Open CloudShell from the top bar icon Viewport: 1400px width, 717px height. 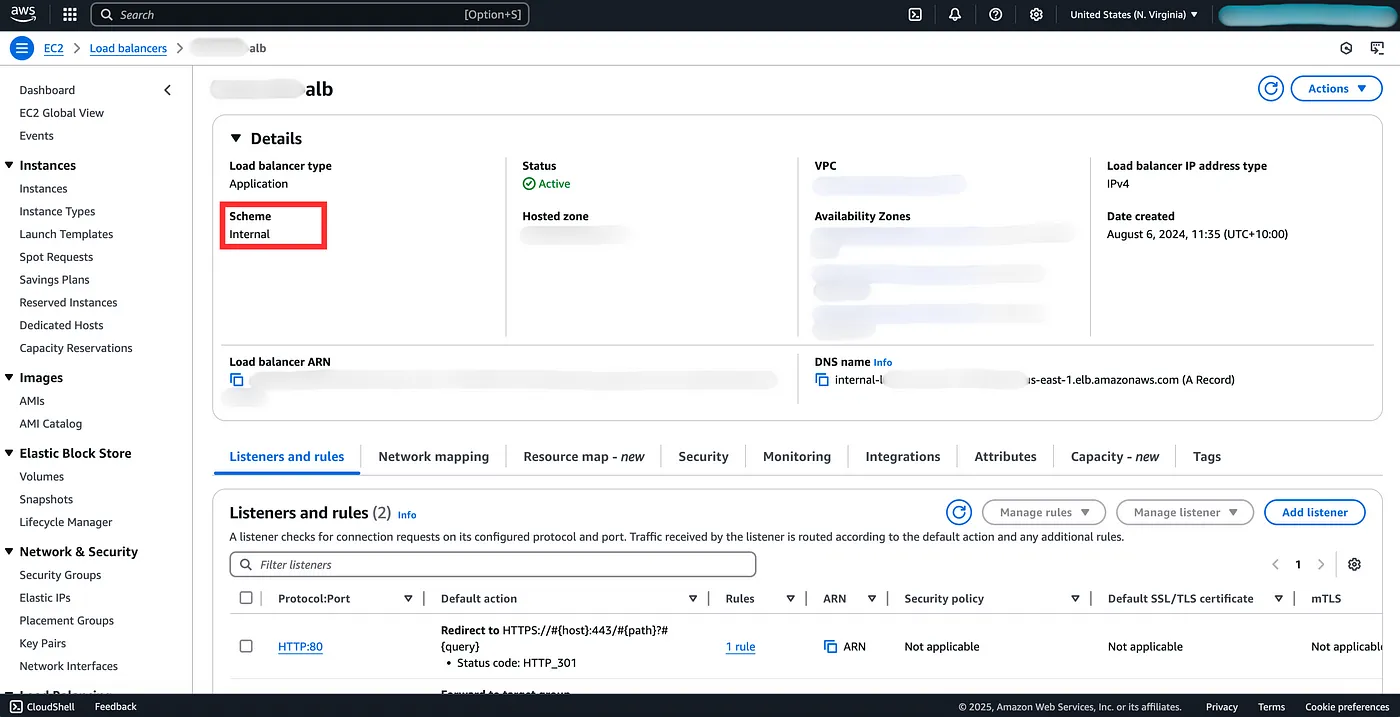915,15
